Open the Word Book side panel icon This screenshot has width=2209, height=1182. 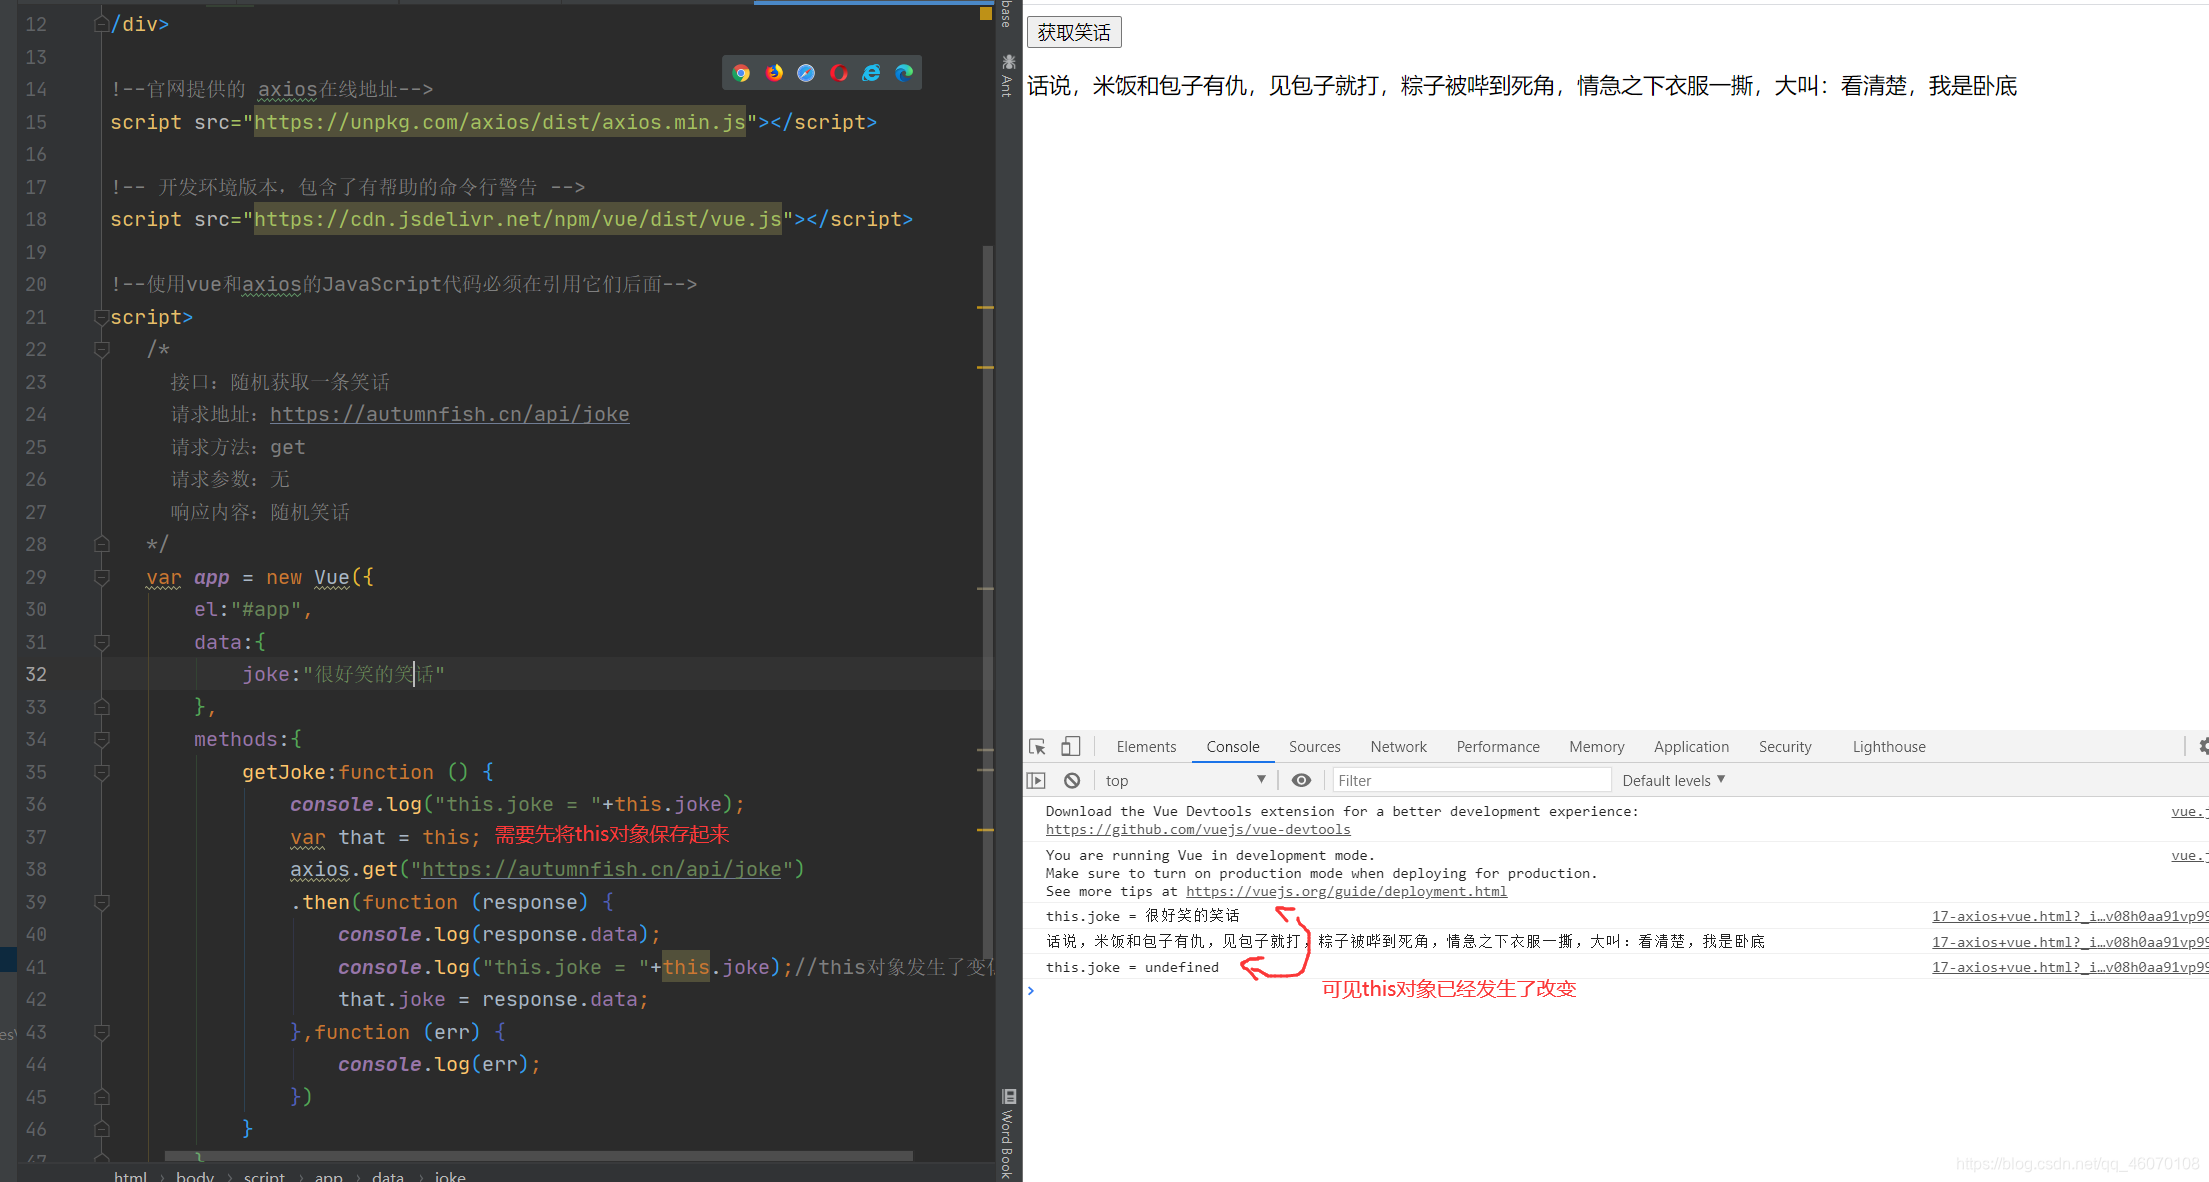tap(1008, 1133)
